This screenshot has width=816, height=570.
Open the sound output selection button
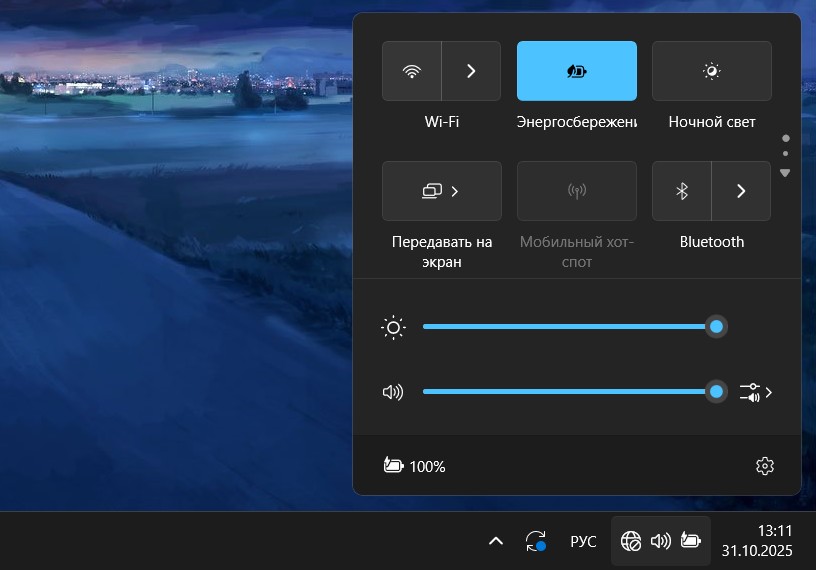tap(756, 392)
